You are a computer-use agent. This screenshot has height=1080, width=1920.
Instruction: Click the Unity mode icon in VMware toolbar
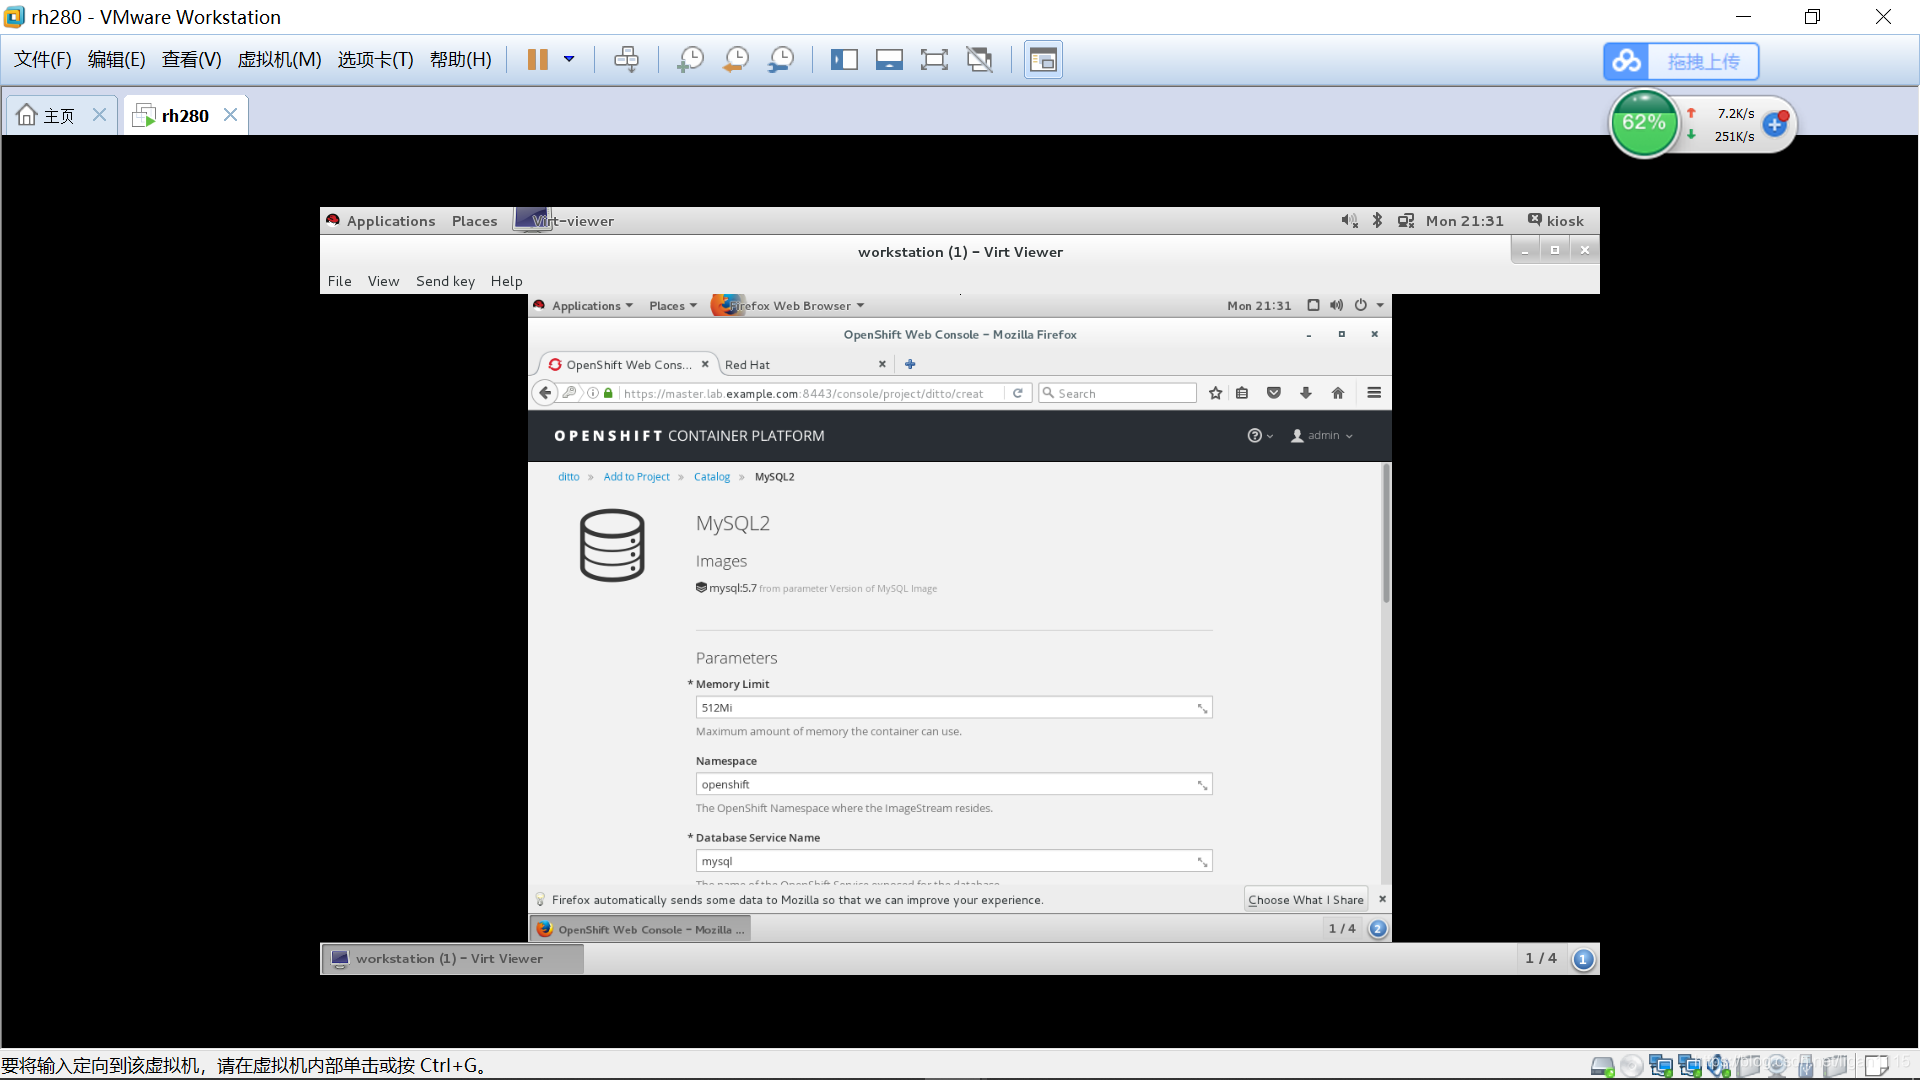(x=980, y=60)
